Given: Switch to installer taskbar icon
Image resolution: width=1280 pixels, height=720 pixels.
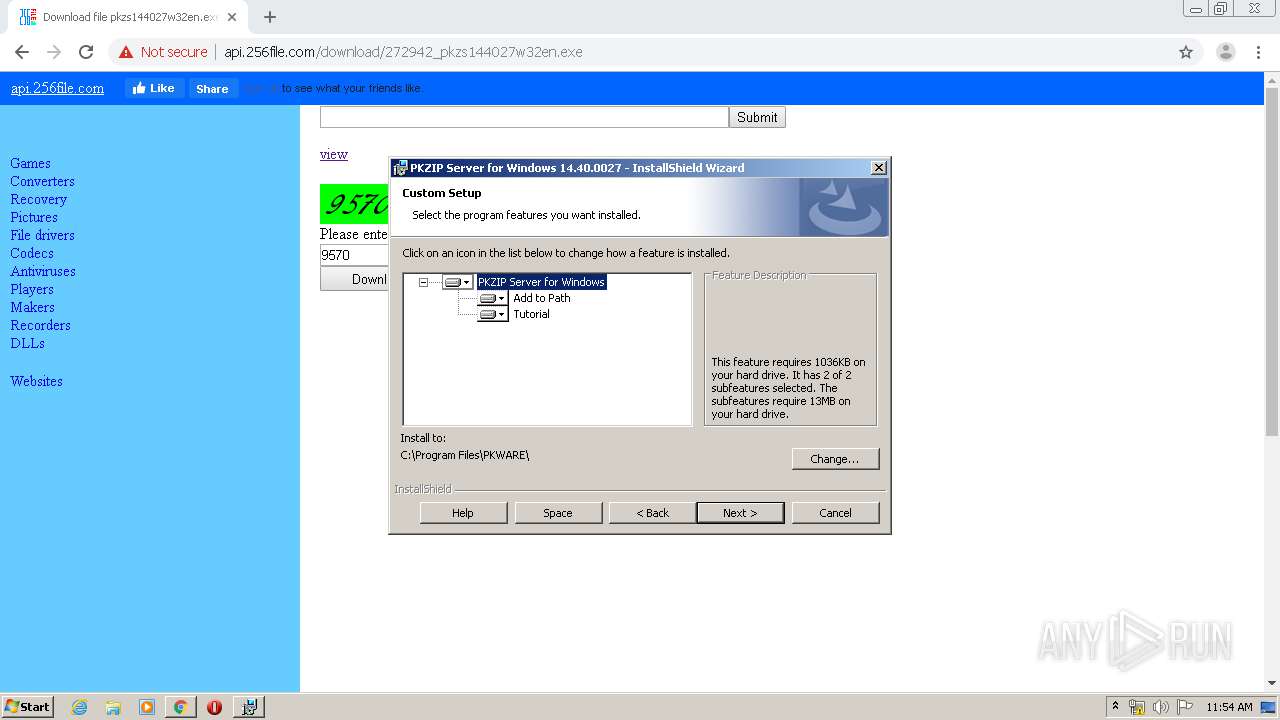Looking at the screenshot, I should [249, 707].
